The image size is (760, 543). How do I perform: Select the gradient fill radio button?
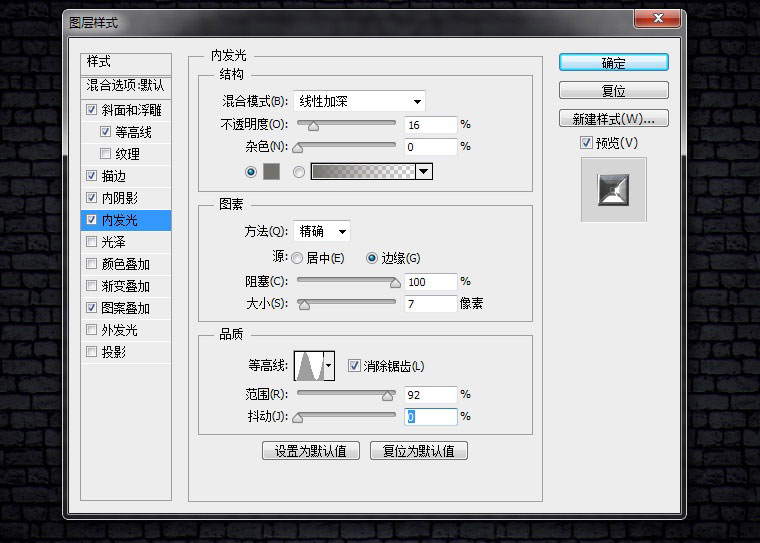tap(299, 172)
